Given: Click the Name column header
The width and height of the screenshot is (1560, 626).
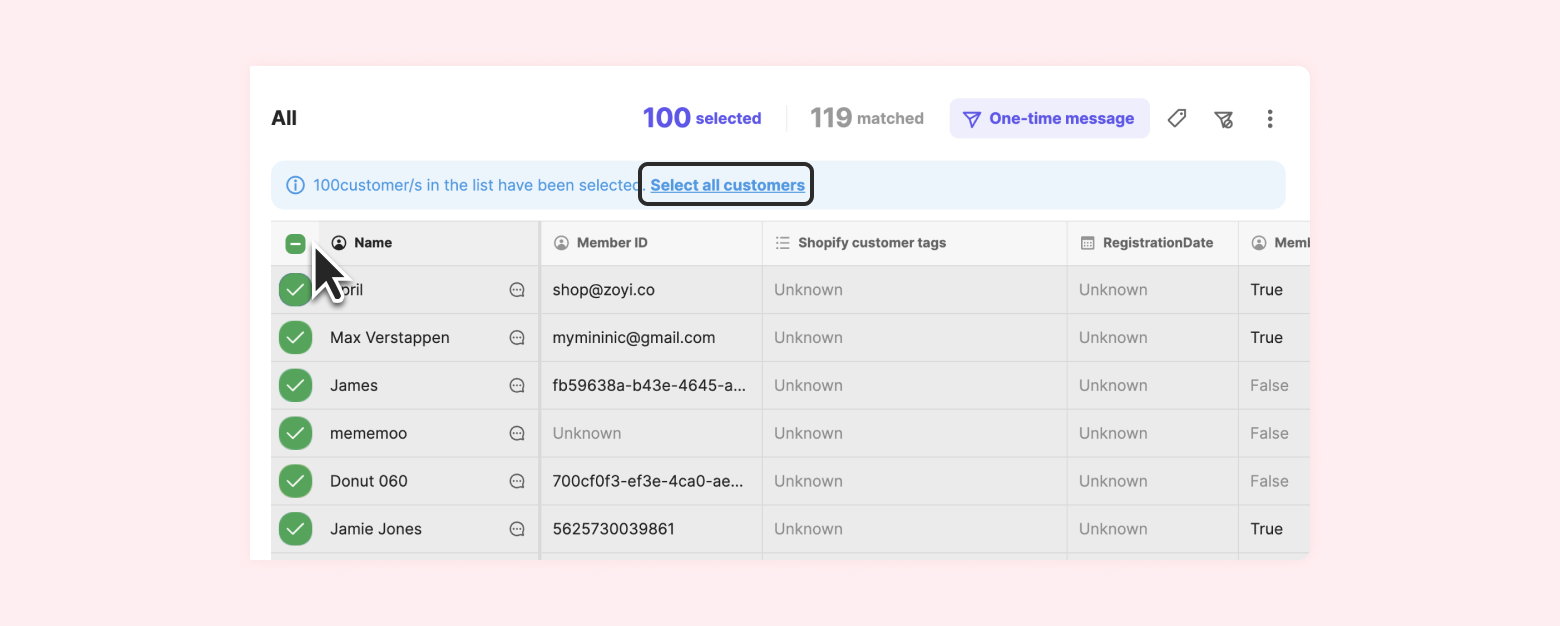Looking at the screenshot, I should pyautogui.click(x=373, y=243).
